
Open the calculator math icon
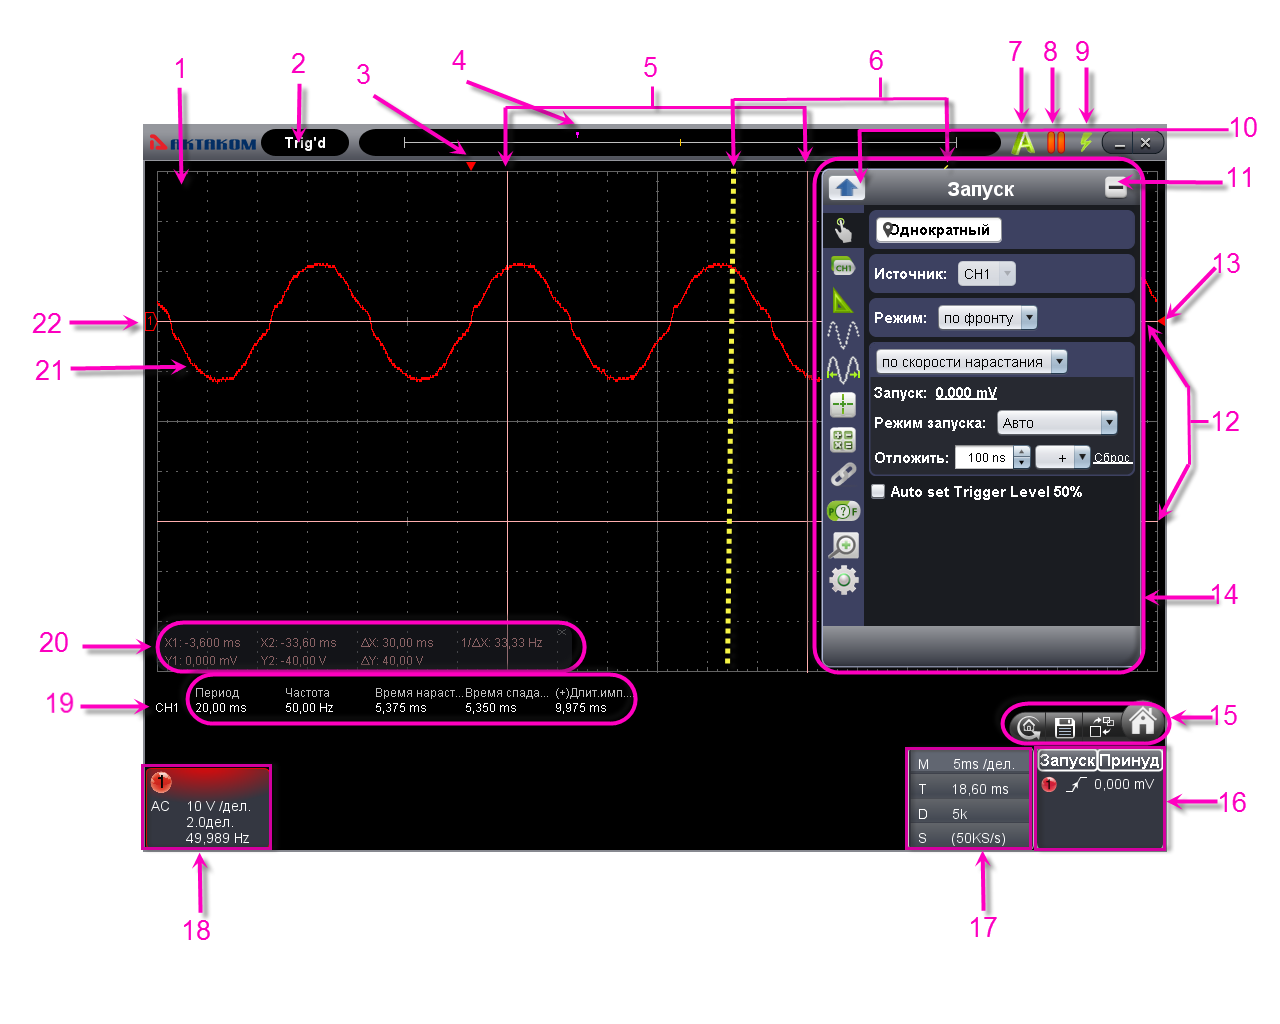point(843,439)
